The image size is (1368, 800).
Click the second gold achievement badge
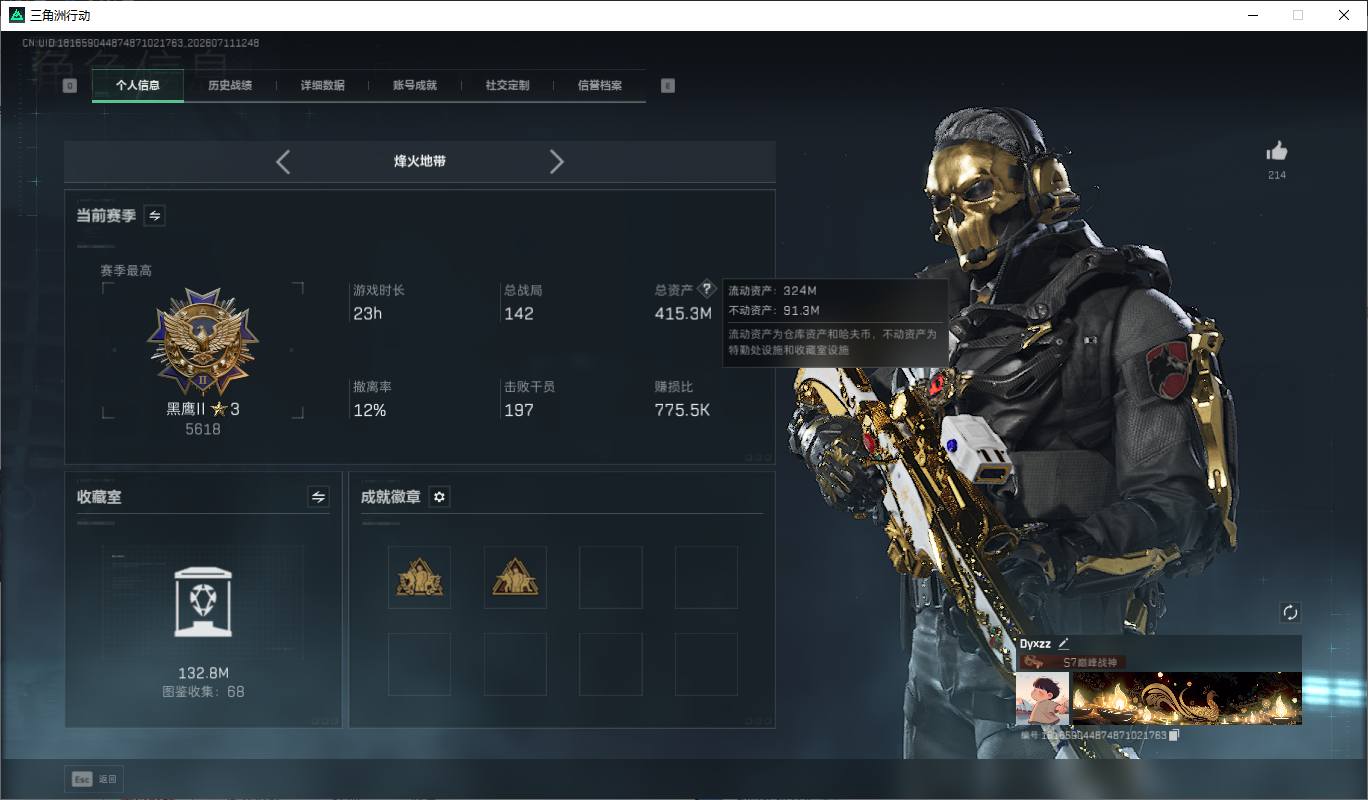515,577
